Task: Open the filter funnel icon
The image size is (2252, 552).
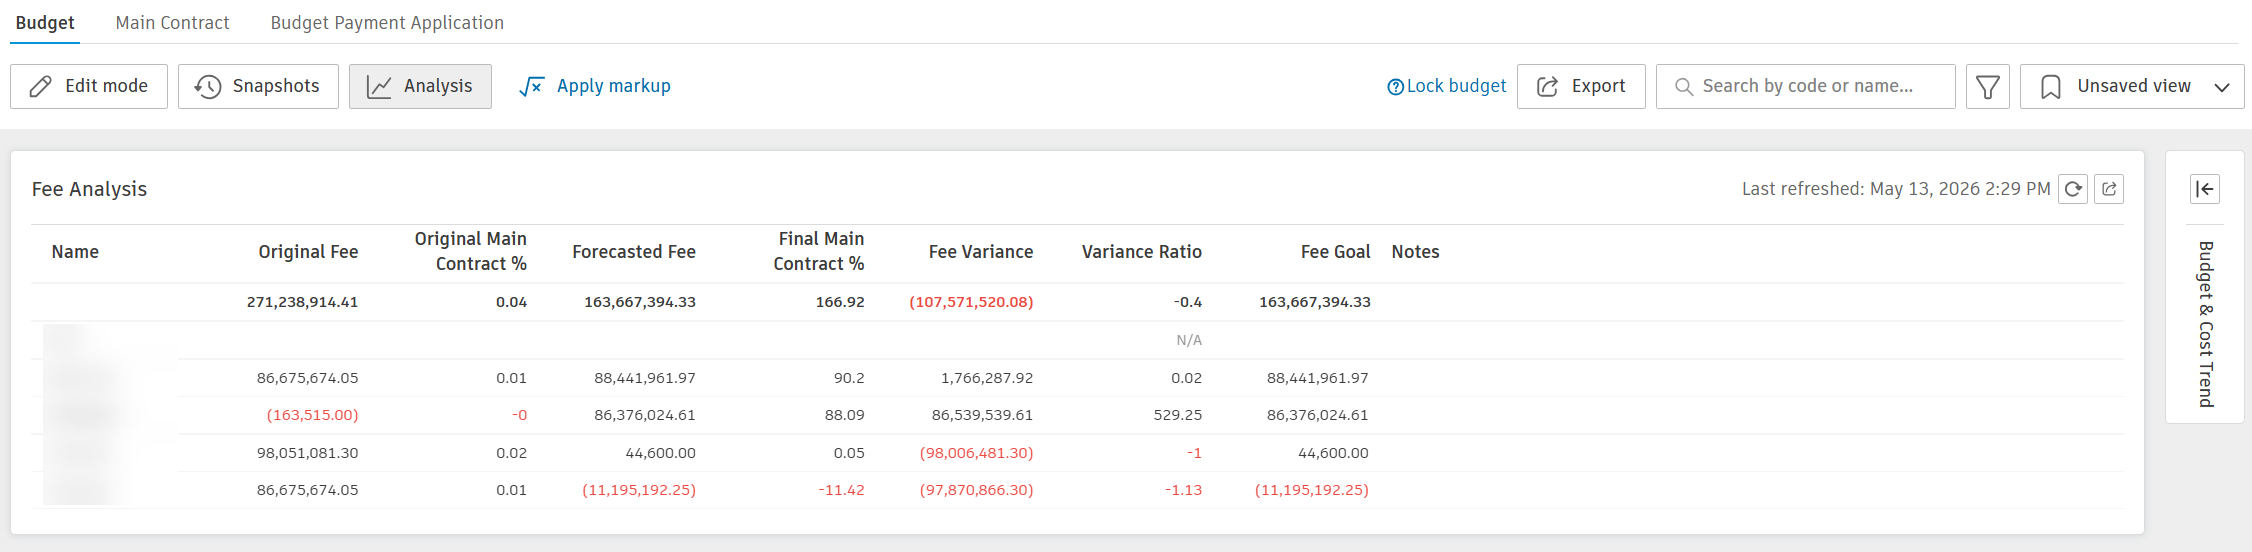Action: pos(1988,86)
